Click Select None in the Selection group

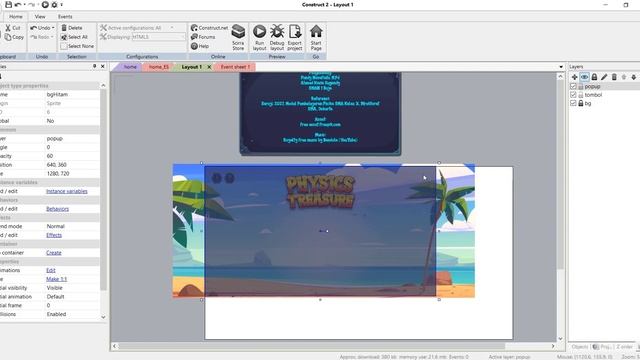77,46
